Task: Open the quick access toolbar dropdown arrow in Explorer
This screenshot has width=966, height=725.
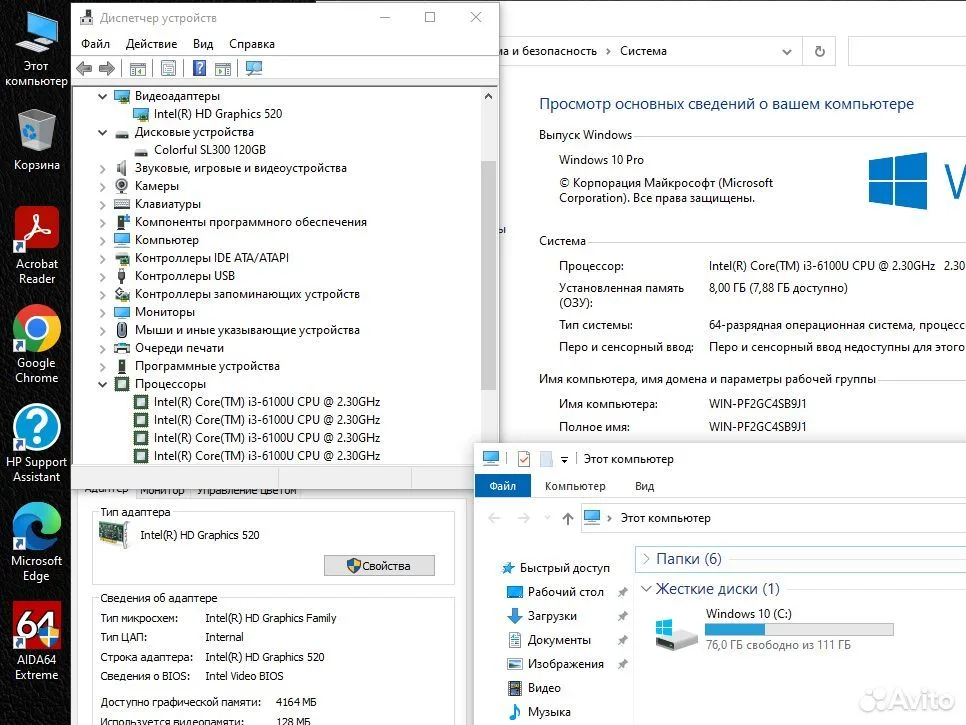Action: [x=564, y=460]
